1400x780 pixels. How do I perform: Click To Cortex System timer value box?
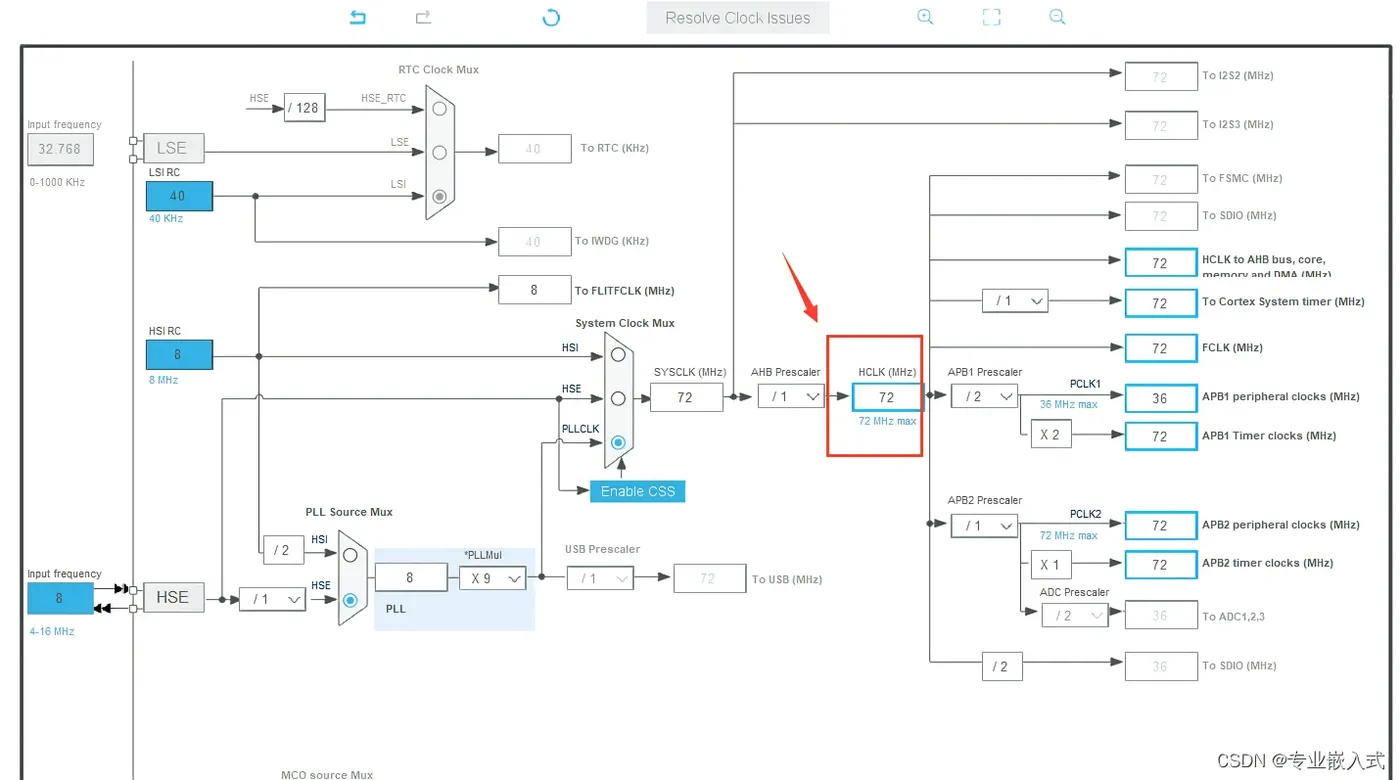[1160, 303]
